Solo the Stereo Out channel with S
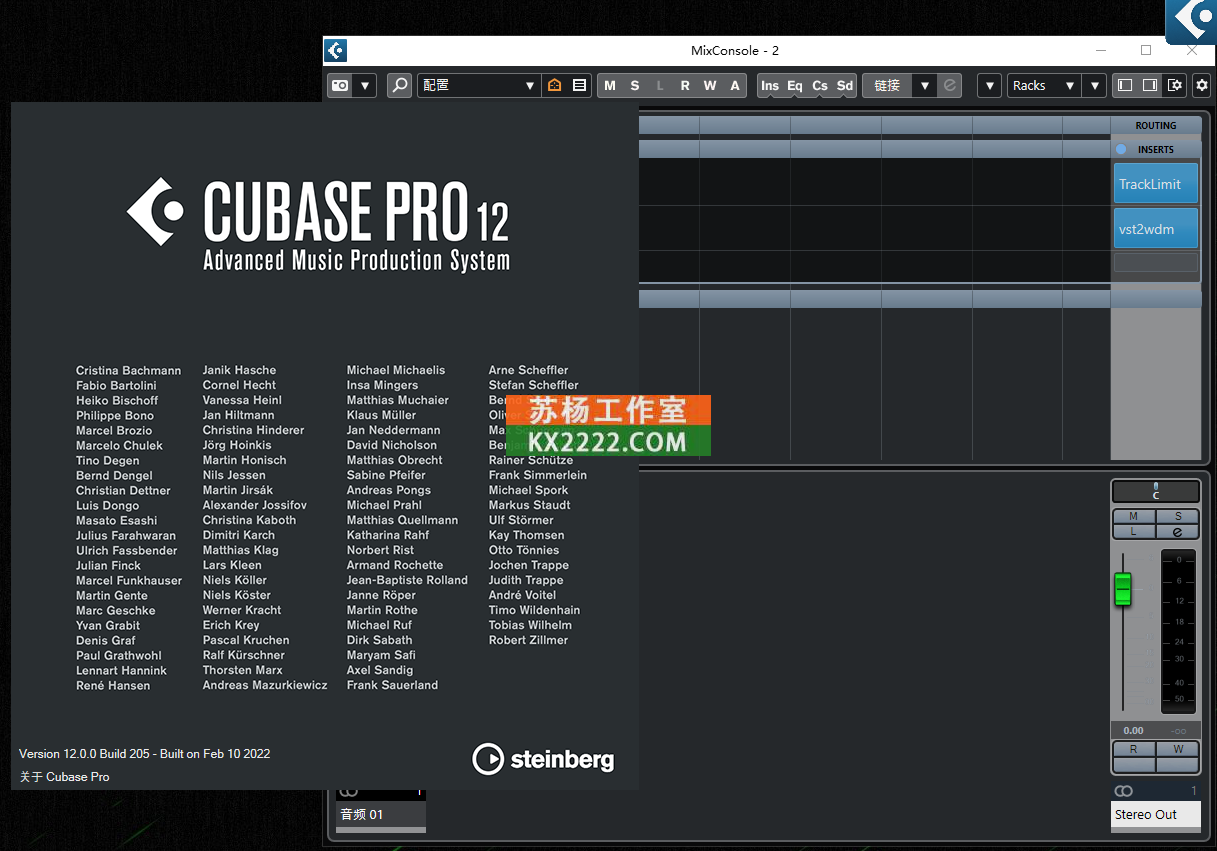The width and height of the screenshot is (1217, 851). [x=1178, y=516]
